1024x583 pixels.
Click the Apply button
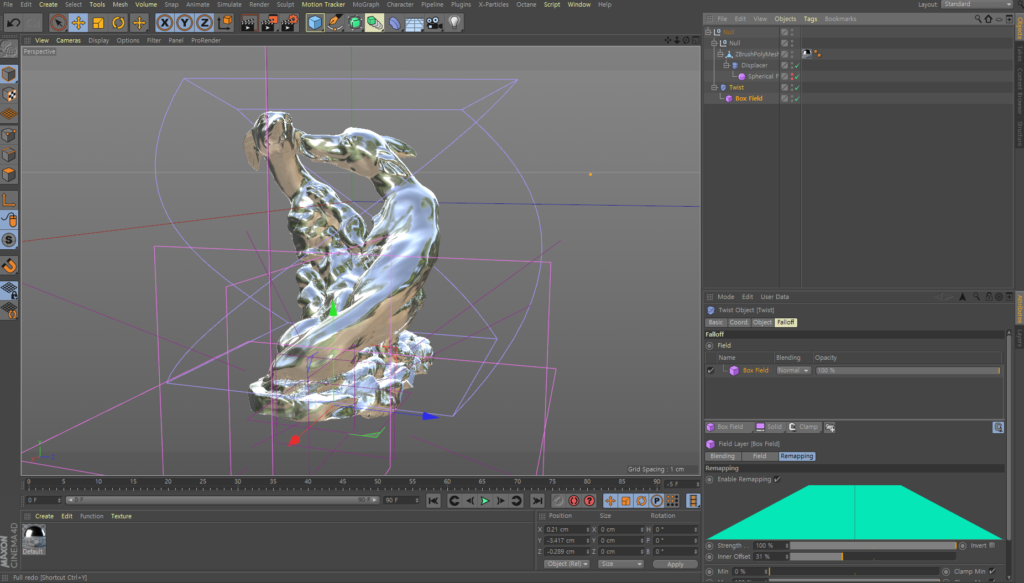coord(675,564)
